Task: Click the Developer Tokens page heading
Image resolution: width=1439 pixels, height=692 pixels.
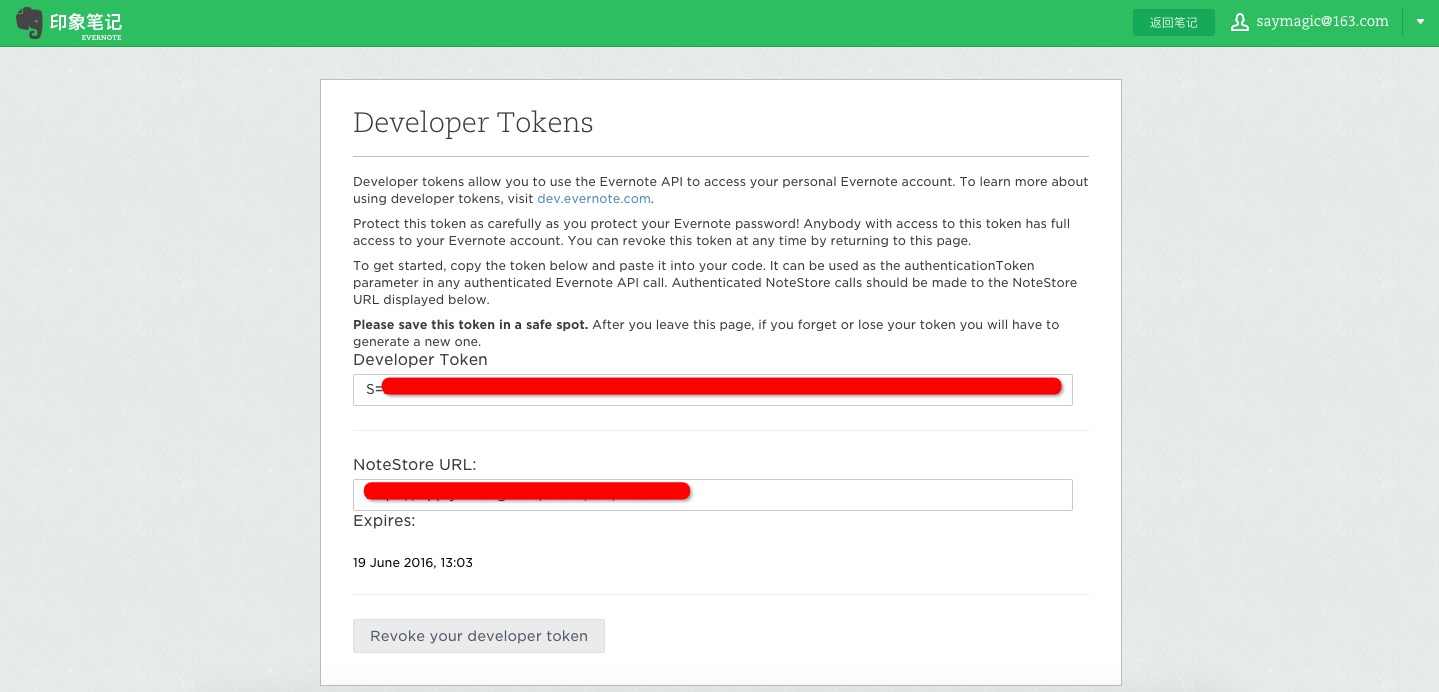Action: click(473, 122)
